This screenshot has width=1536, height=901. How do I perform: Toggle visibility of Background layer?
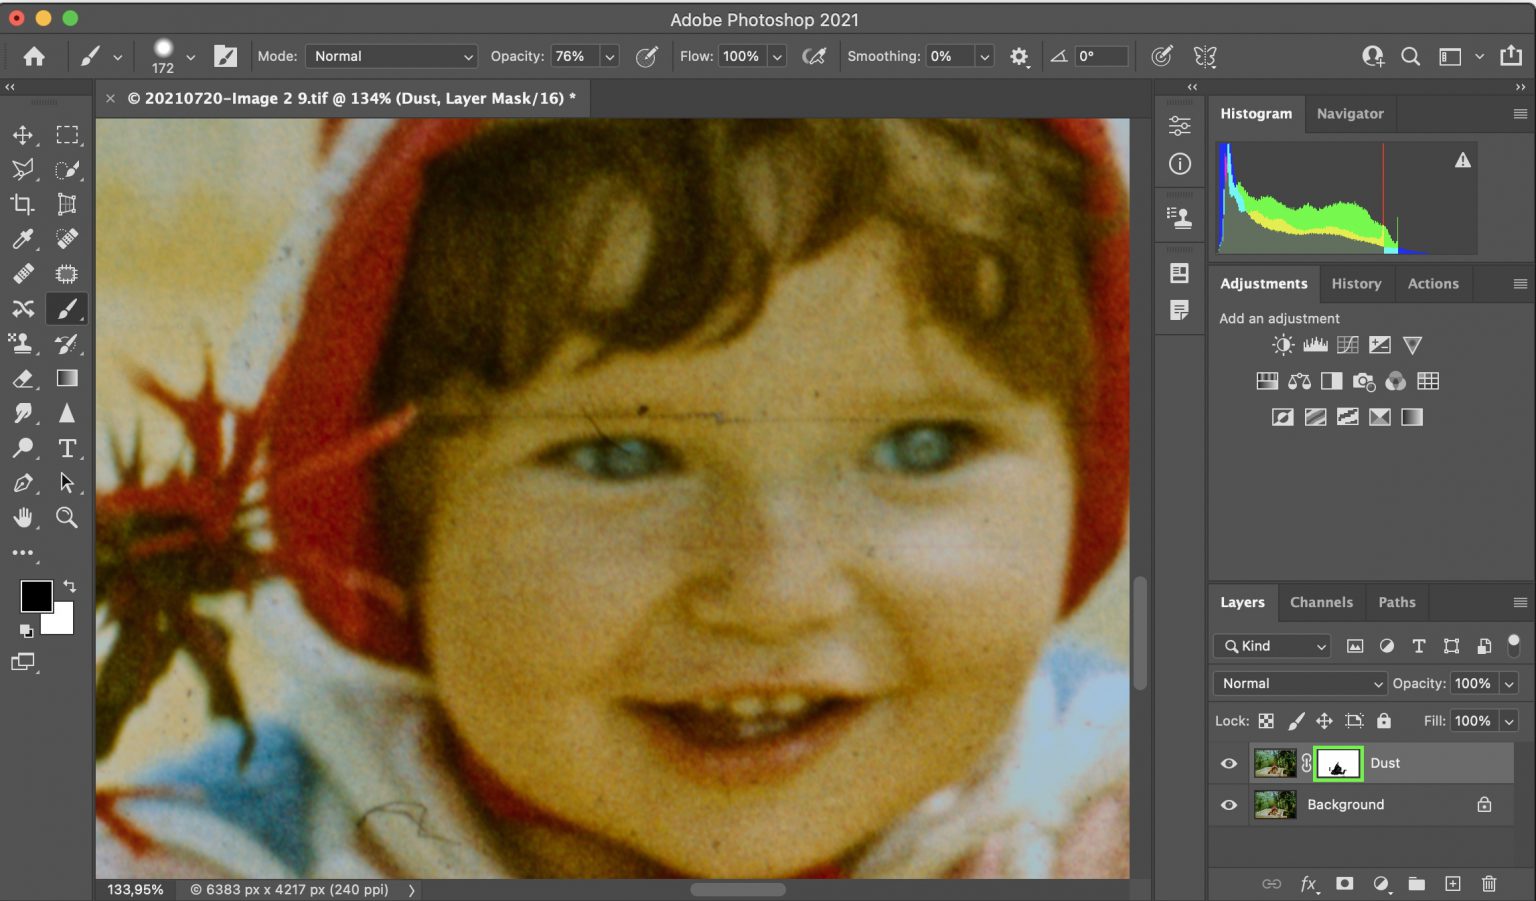point(1229,805)
